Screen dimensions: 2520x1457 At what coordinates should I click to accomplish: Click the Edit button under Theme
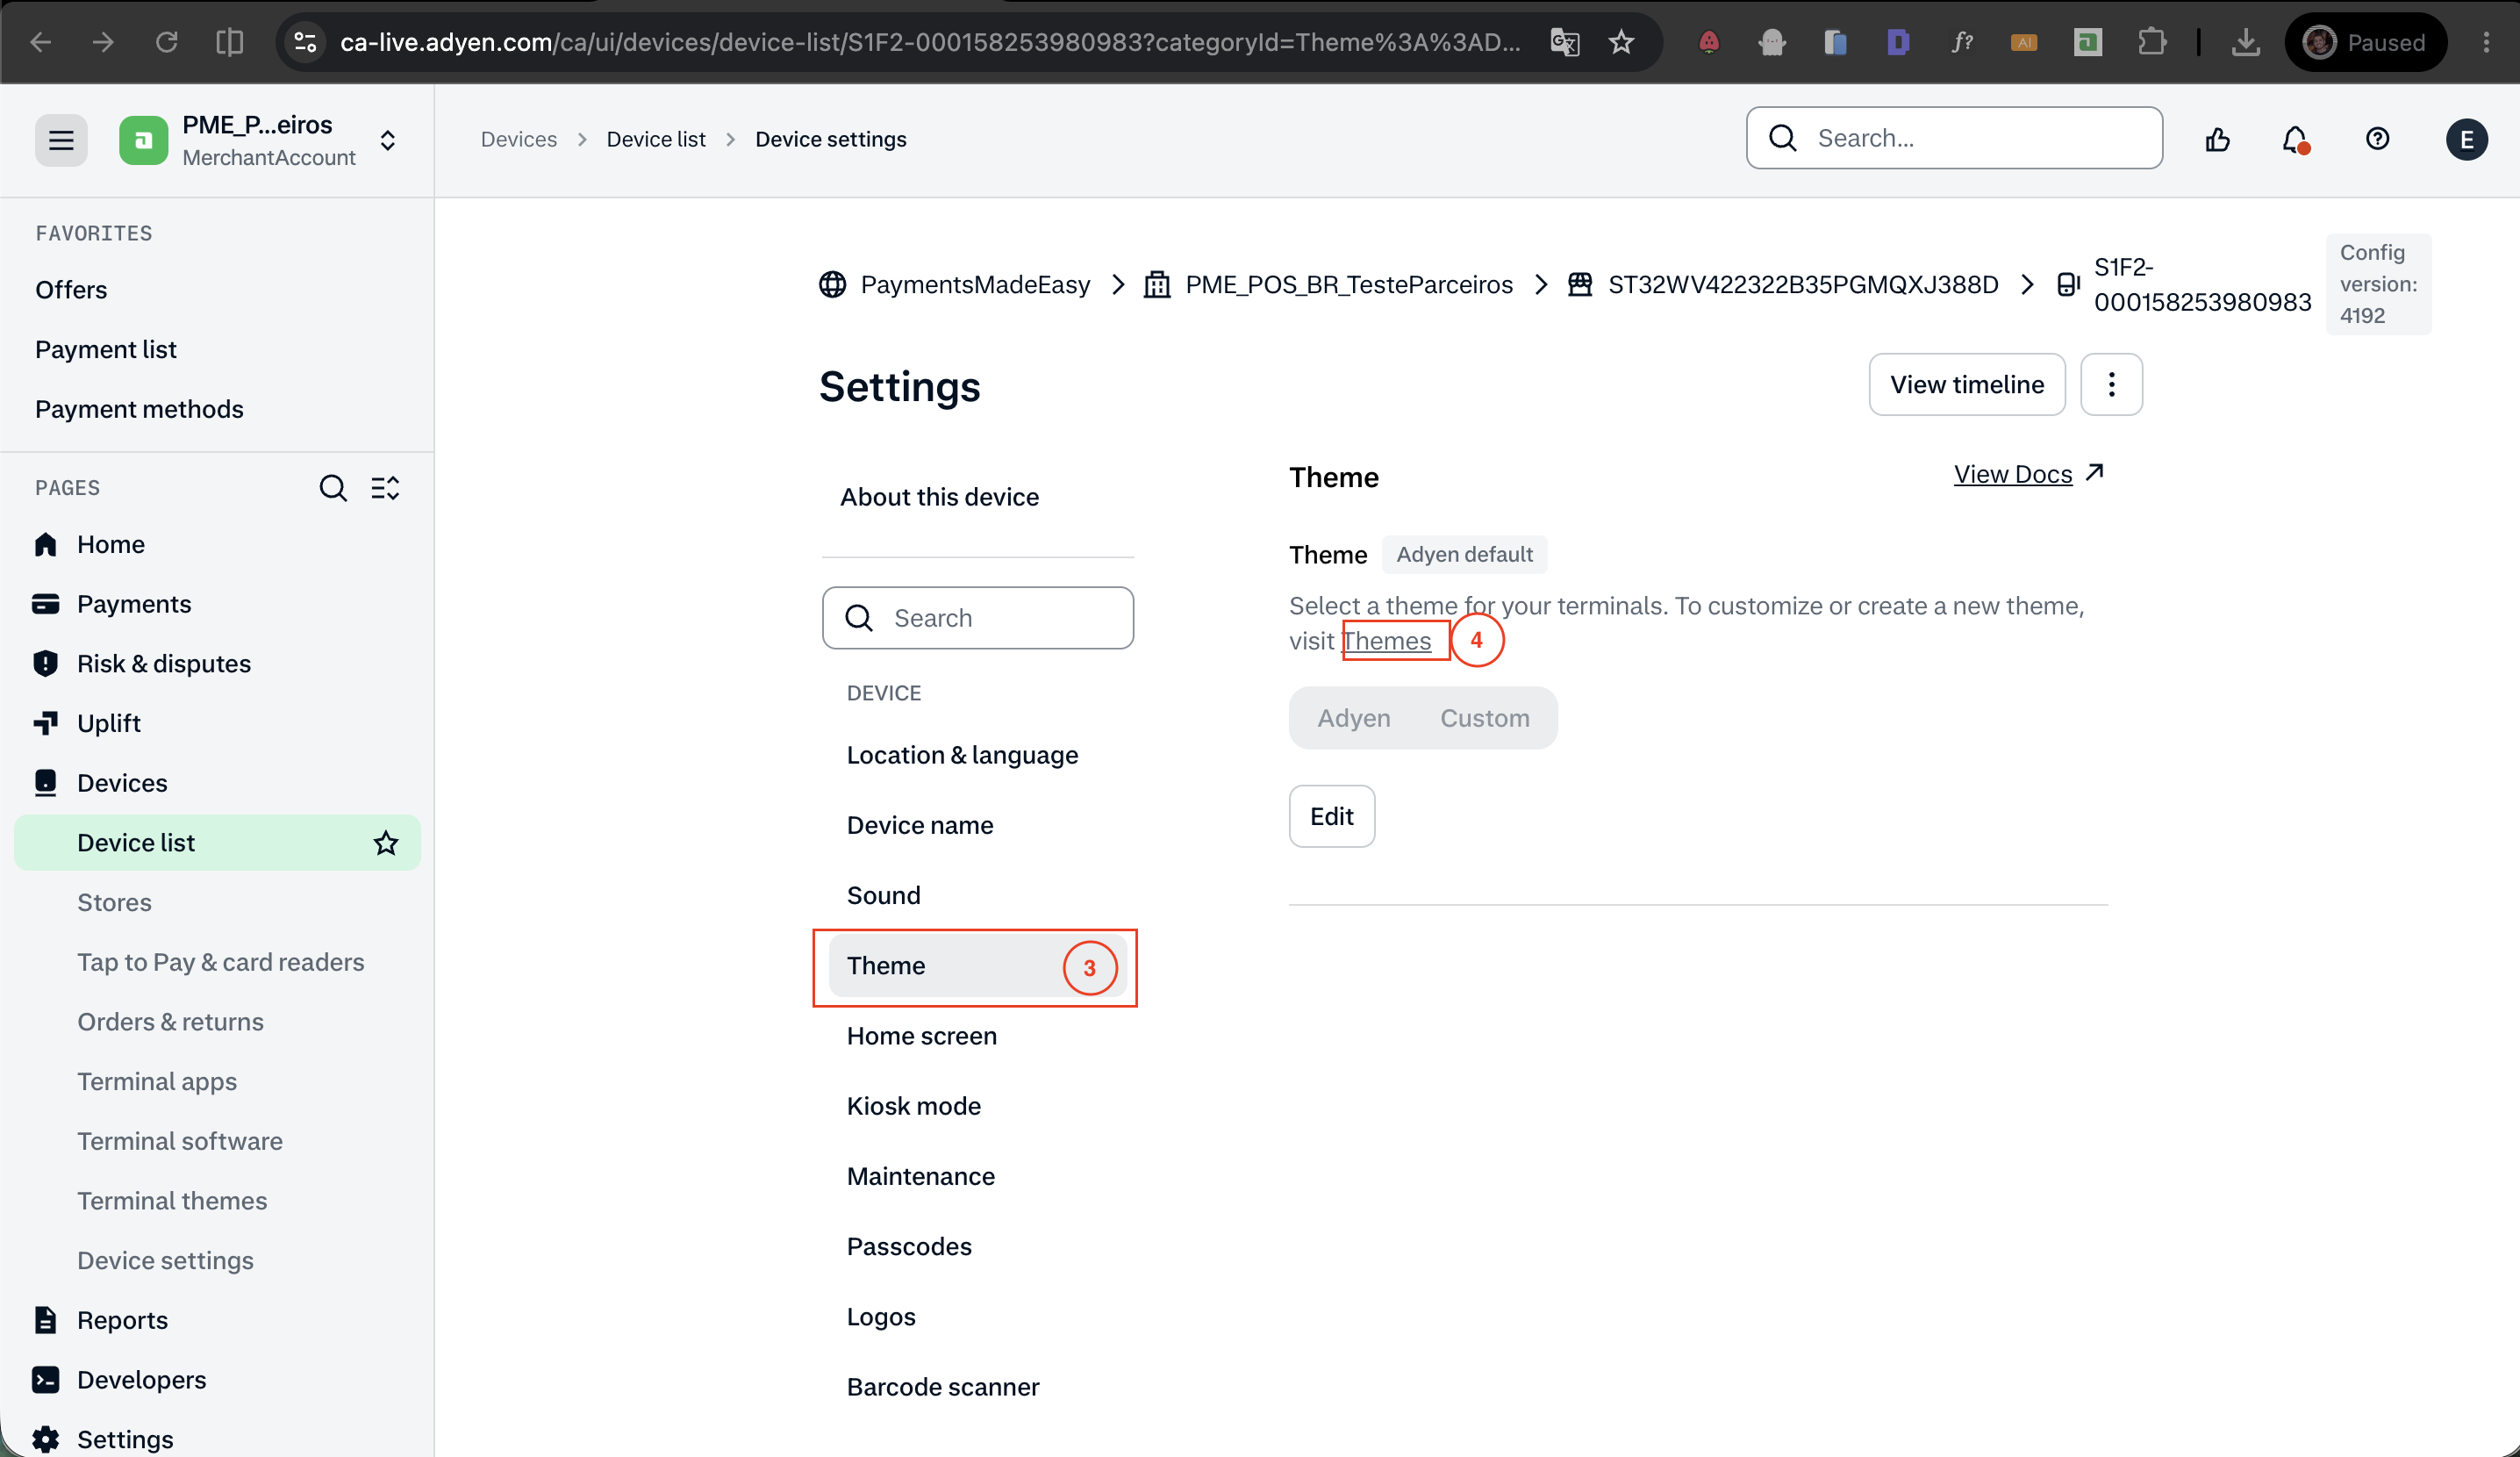(1331, 816)
